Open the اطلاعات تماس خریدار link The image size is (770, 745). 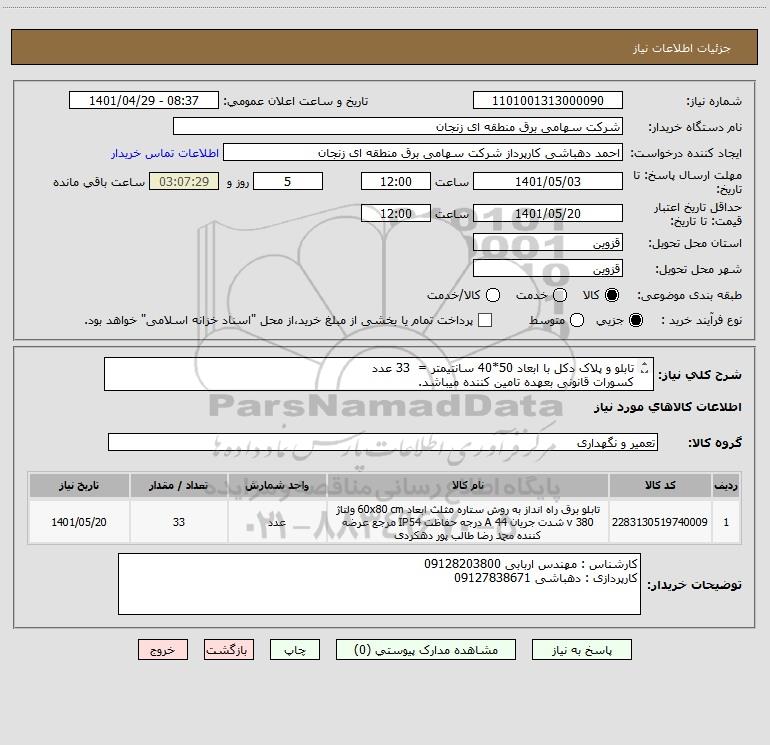(165, 153)
